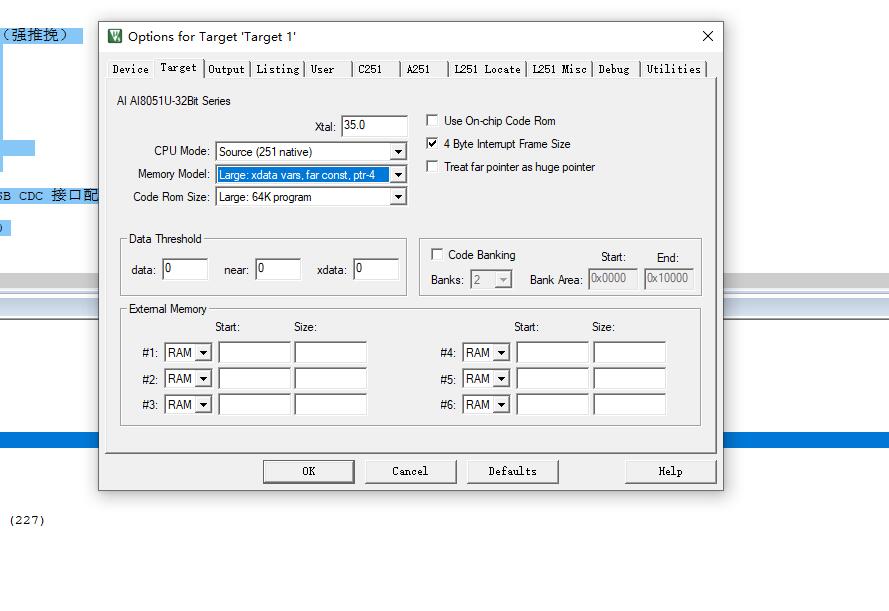Close the Options for Target dialog

[x=708, y=36]
